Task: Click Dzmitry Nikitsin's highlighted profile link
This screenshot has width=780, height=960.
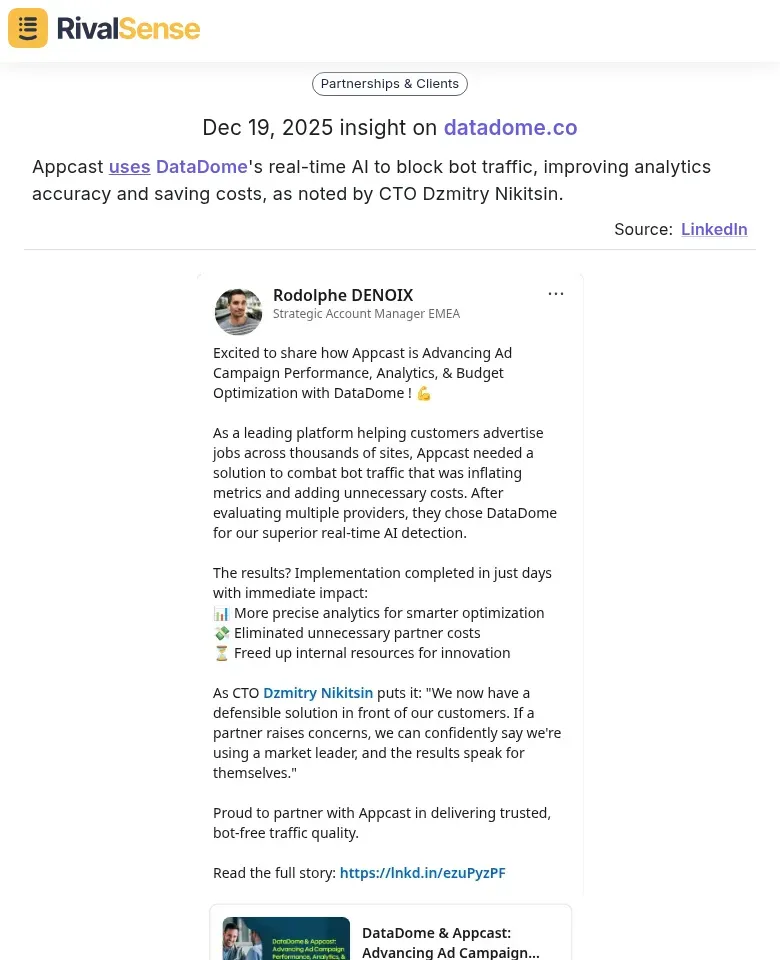Action: pos(318,692)
